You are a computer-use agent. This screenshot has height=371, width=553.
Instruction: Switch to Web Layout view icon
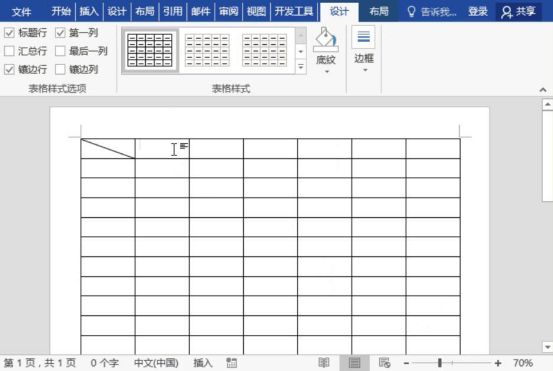coord(384,363)
